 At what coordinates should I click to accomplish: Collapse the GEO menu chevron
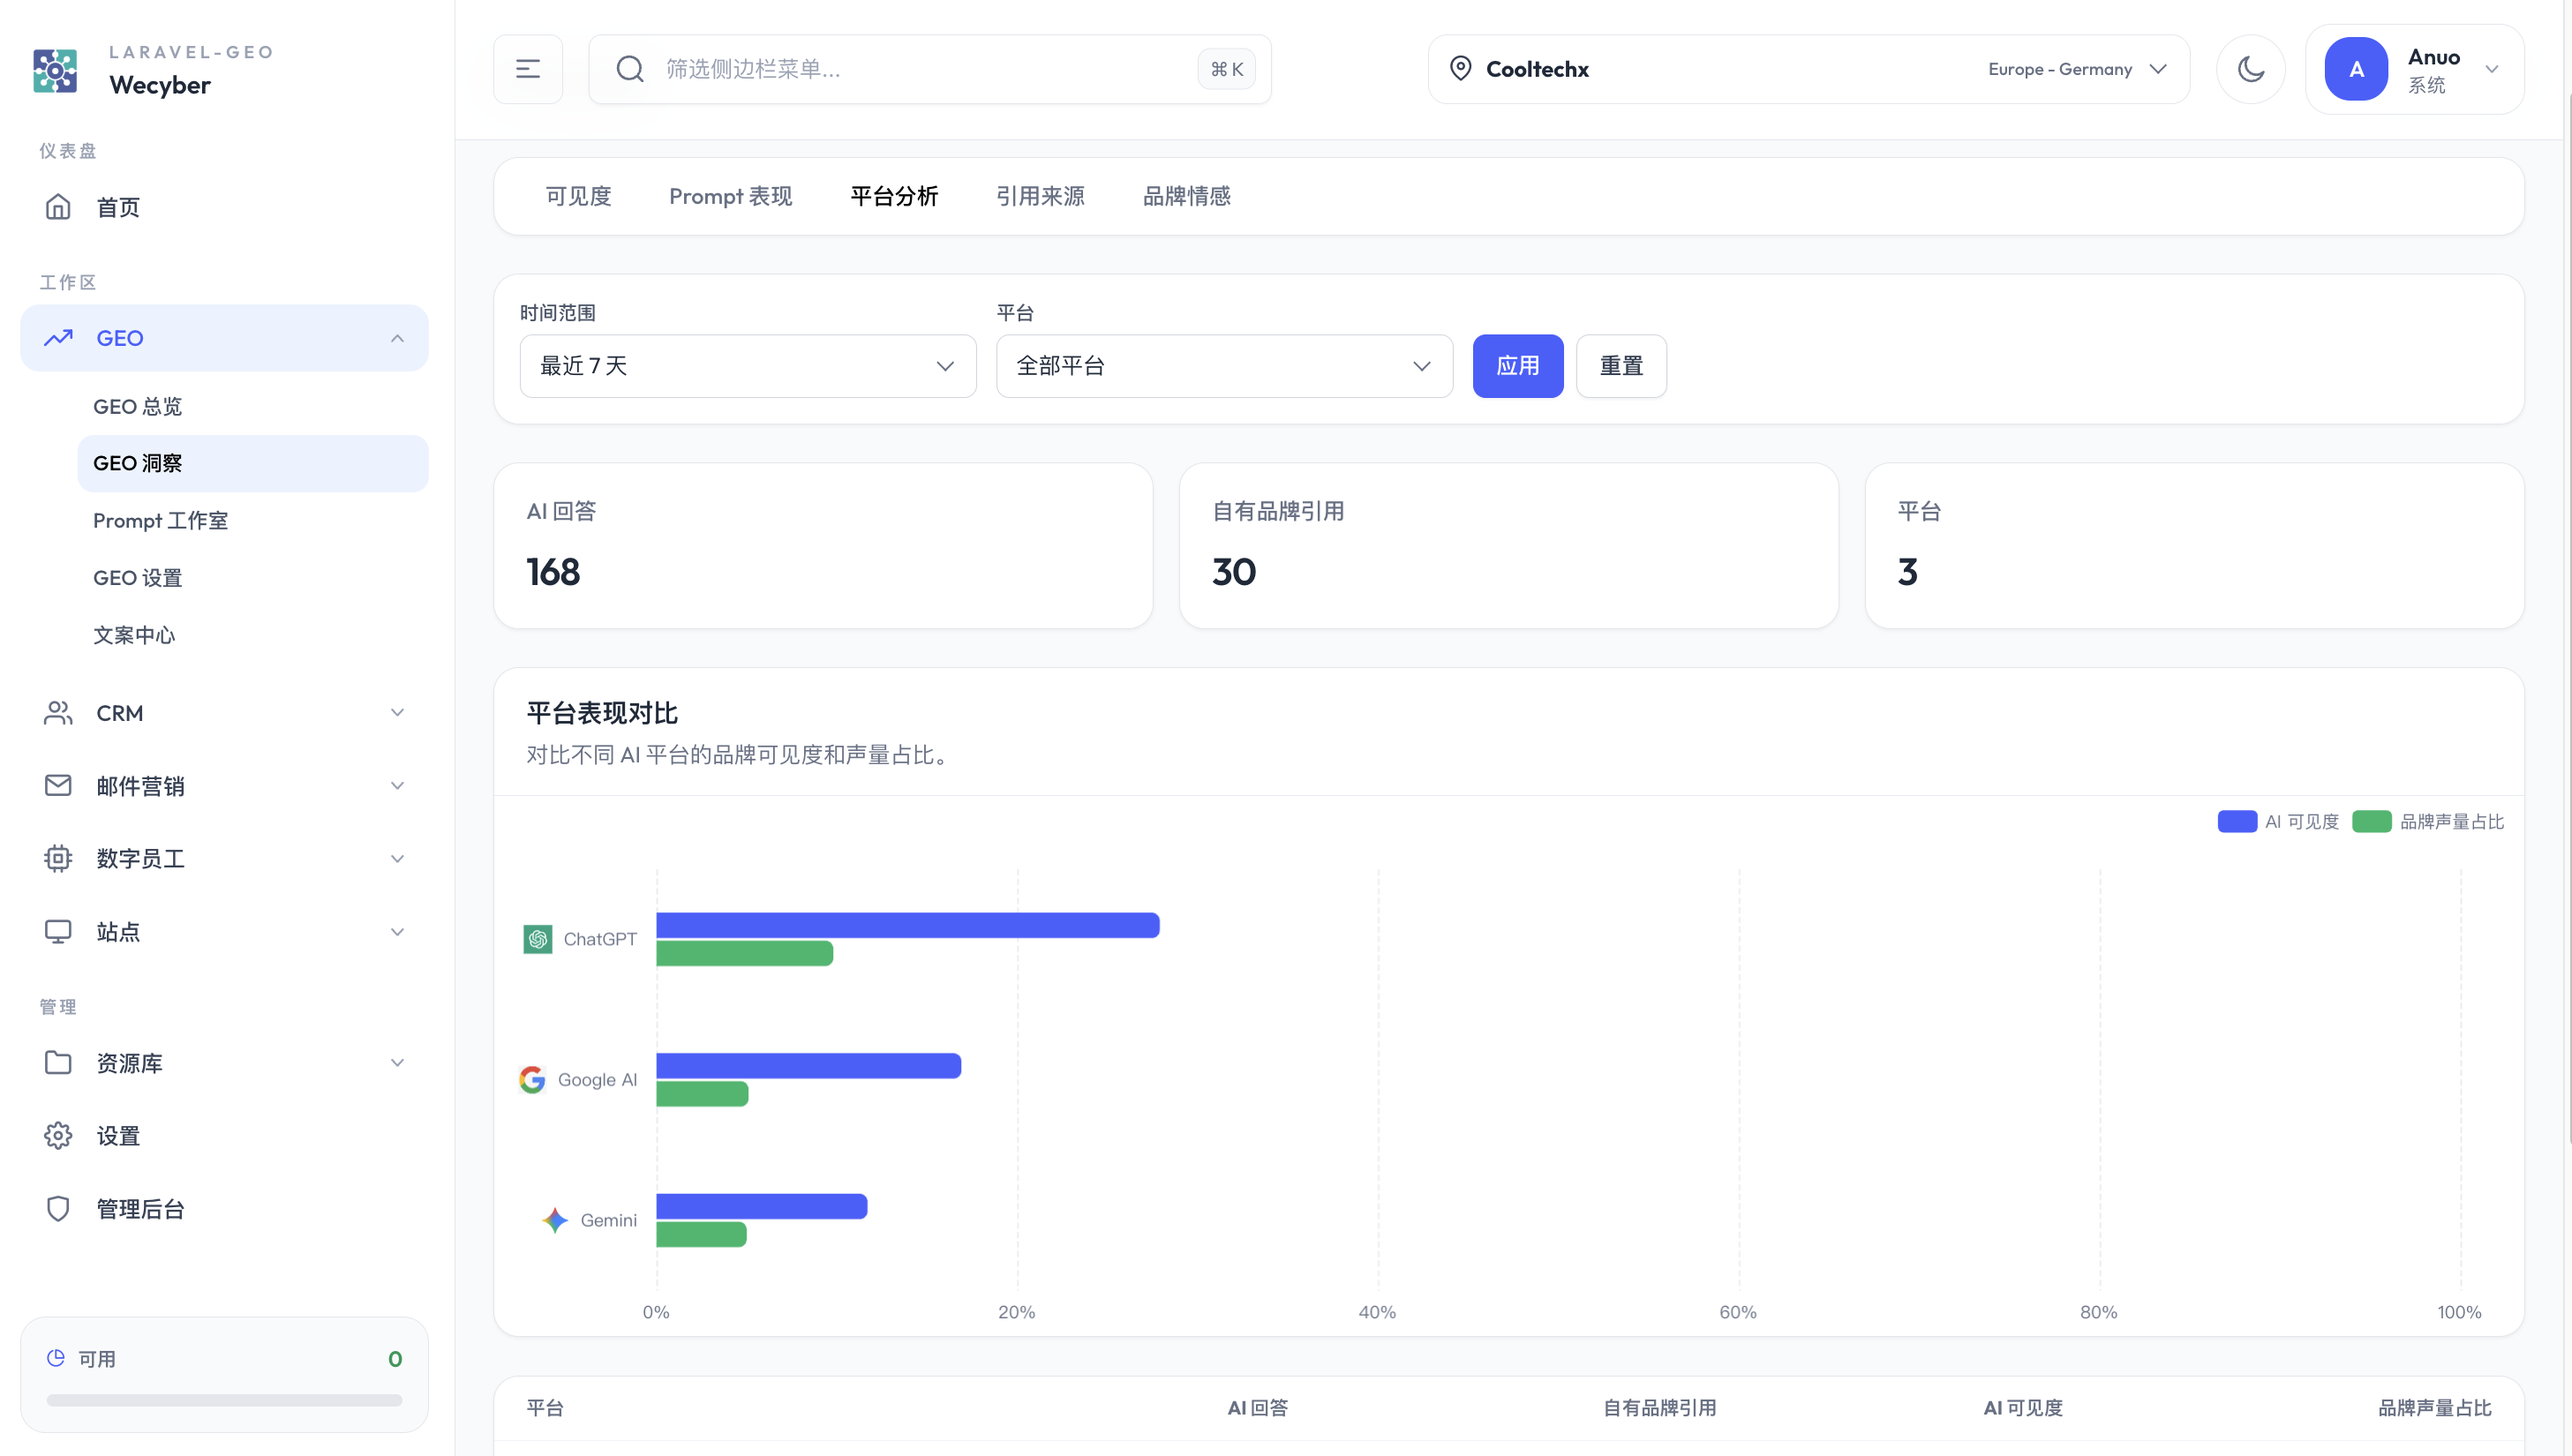pos(397,338)
